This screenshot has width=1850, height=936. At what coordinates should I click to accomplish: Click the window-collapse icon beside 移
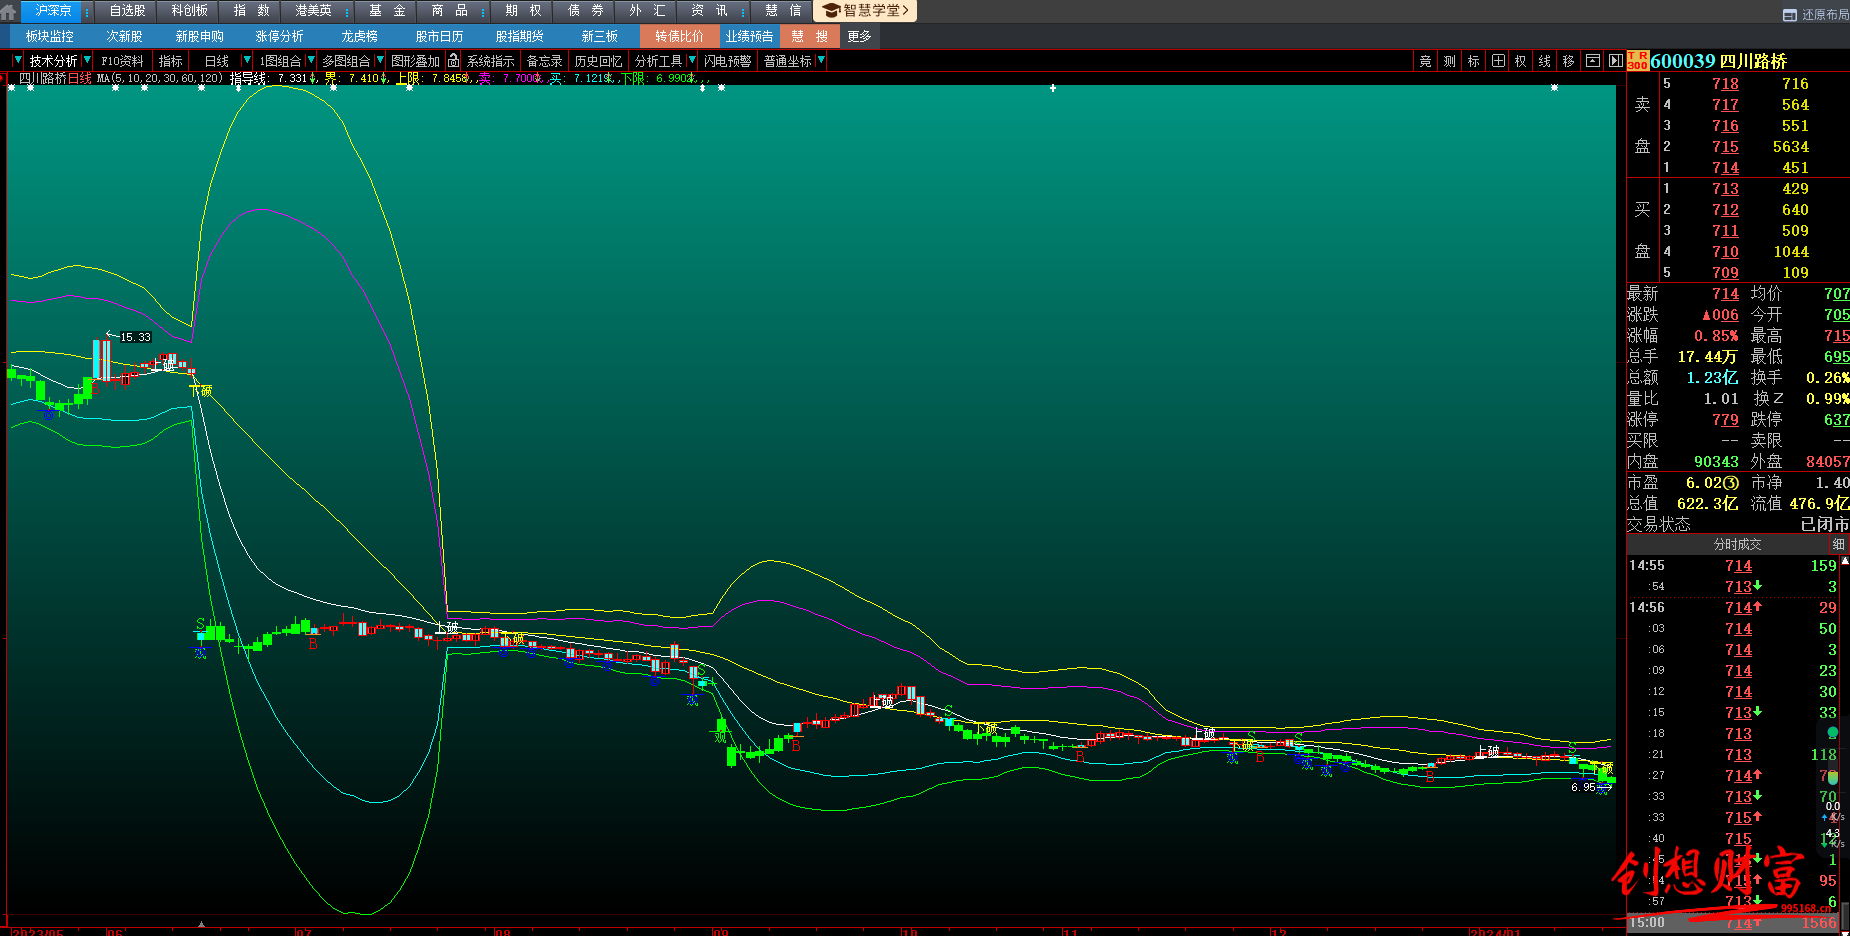point(1593,61)
